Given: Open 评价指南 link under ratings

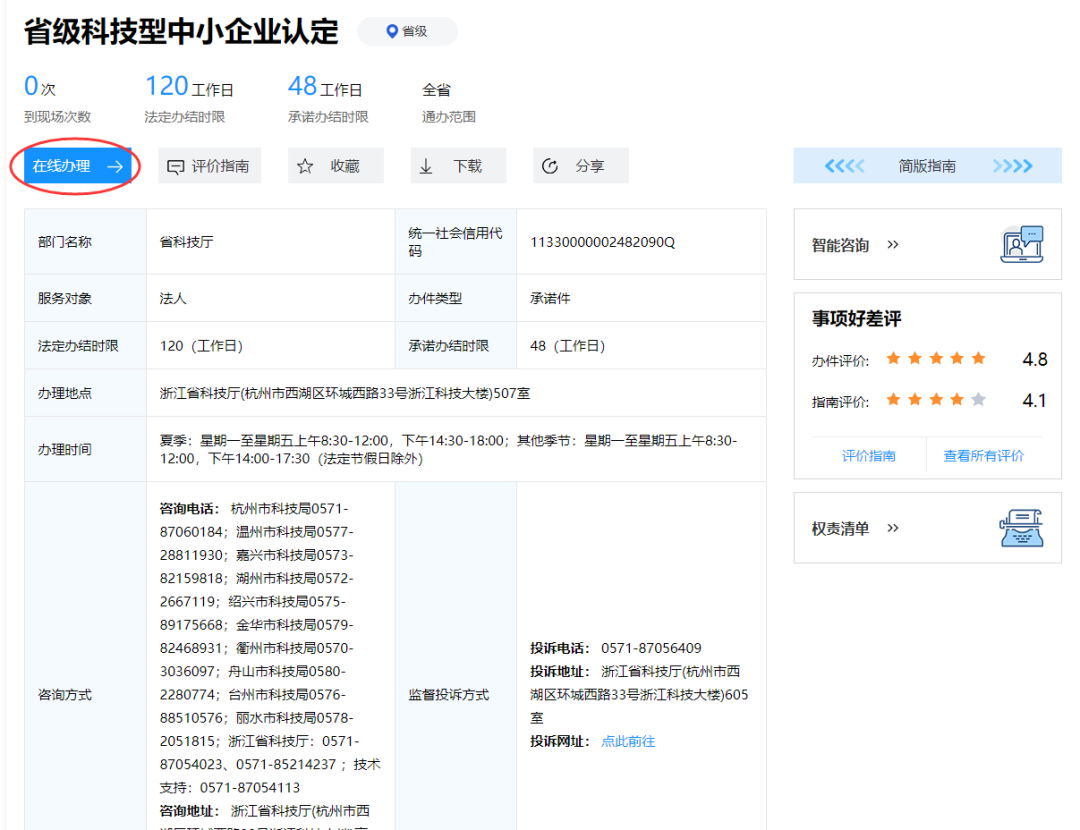Looking at the screenshot, I should coord(868,456).
